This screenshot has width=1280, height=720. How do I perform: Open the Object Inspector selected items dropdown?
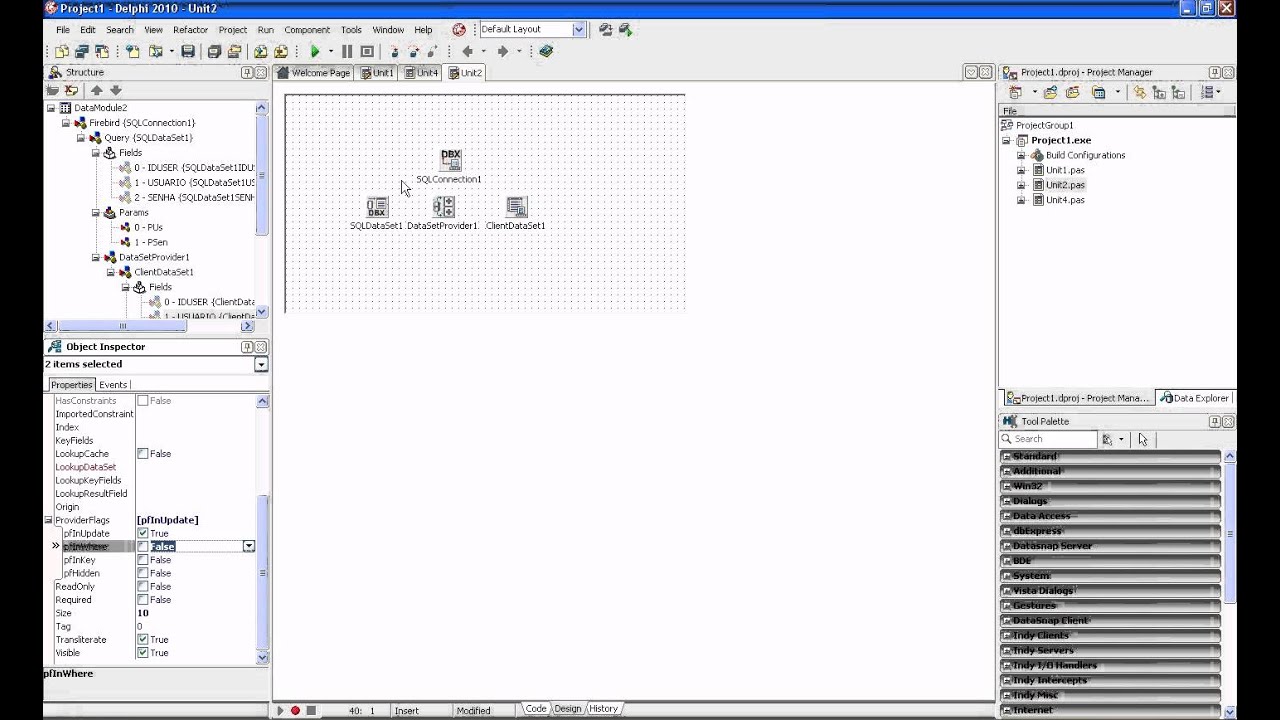[x=261, y=365]
